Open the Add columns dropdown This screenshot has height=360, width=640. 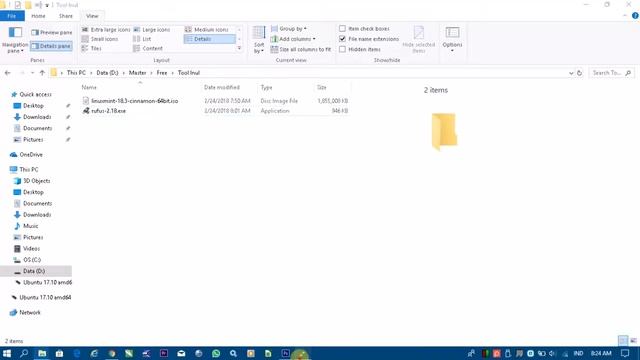[293, 39]
